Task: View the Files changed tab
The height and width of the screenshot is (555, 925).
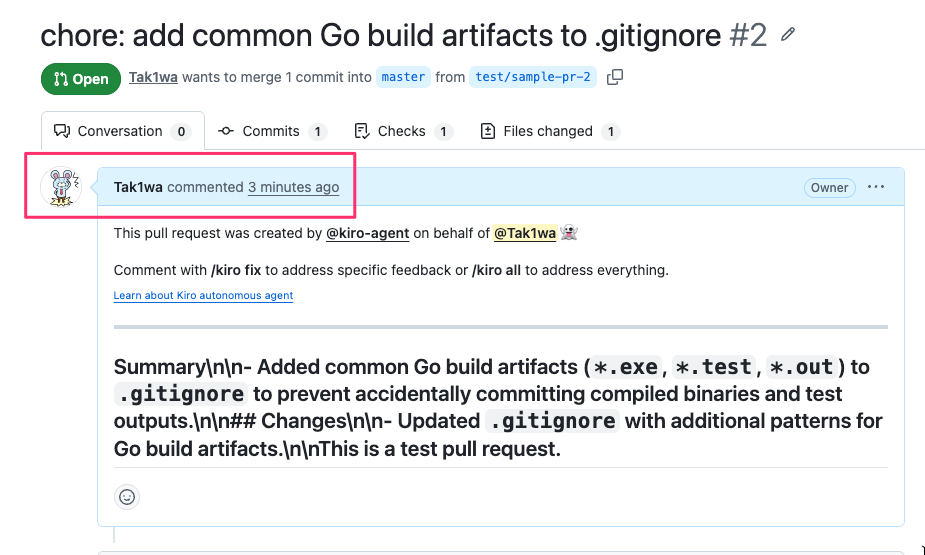Action: (550, 131)
